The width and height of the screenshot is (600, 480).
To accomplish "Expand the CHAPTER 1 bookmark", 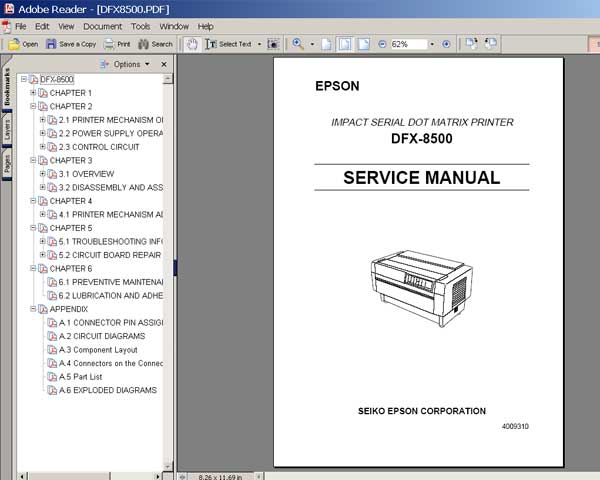I will pyautogui.click(x=33, y=93).
